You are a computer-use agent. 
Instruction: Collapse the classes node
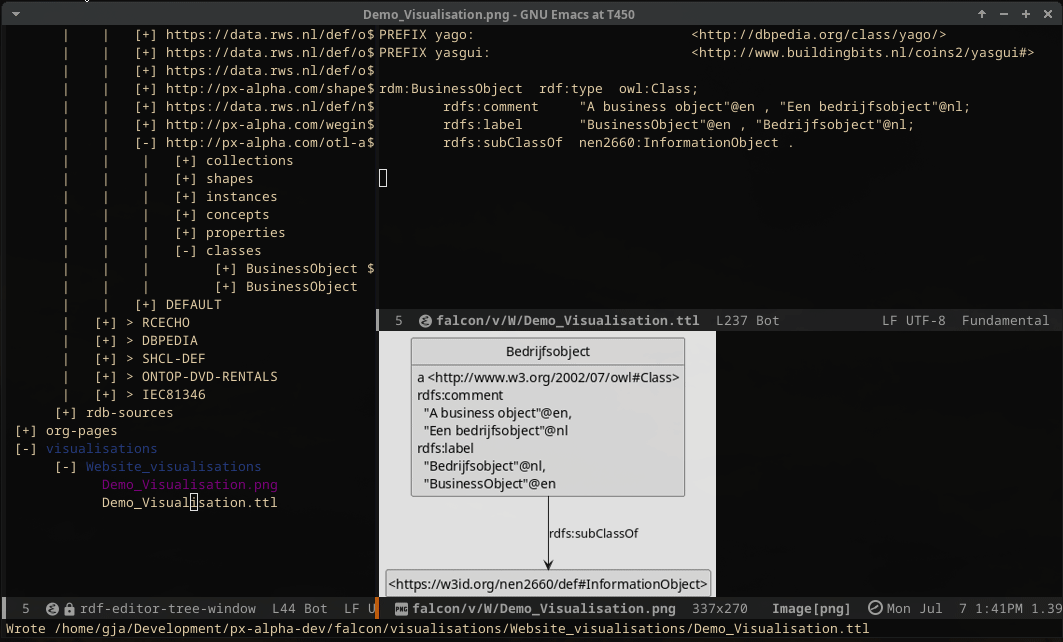tap(185, 251)
